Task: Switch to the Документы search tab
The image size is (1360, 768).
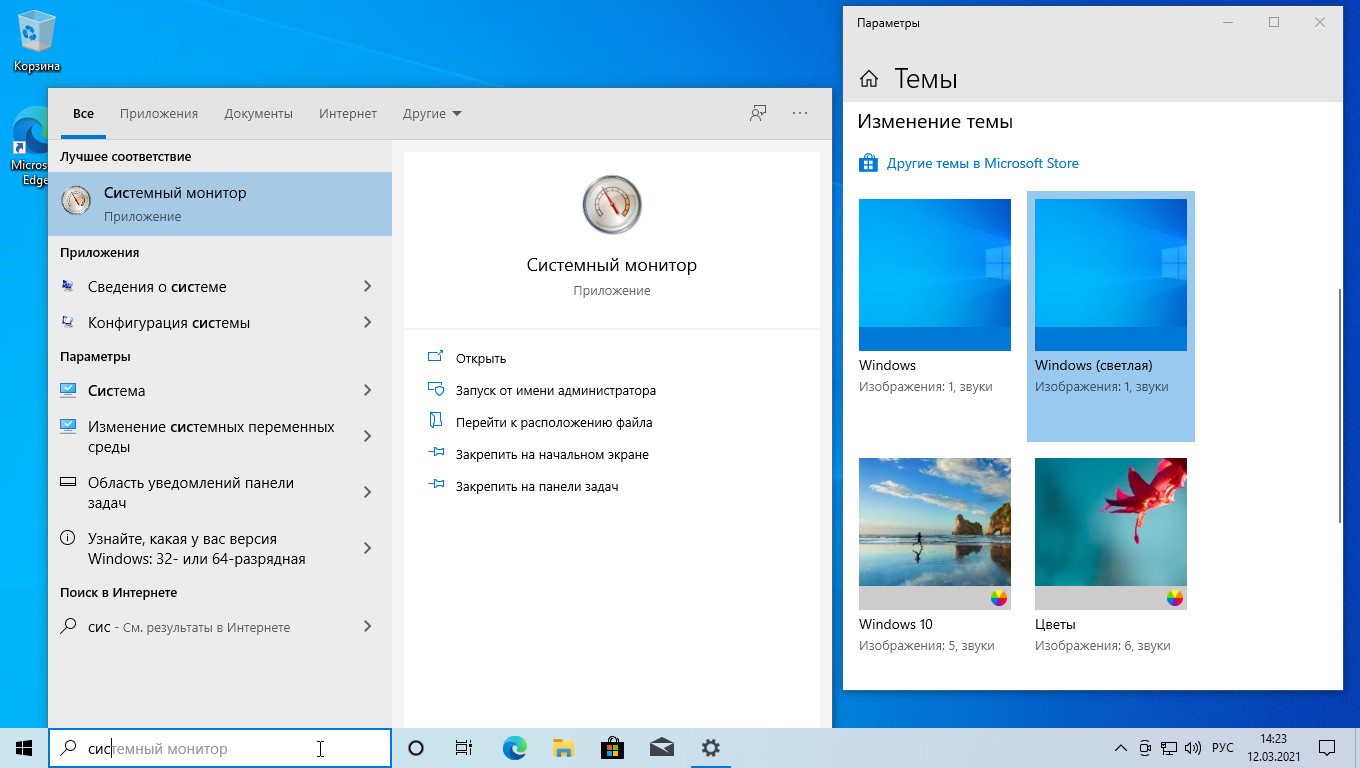Action: click(258, 114)
